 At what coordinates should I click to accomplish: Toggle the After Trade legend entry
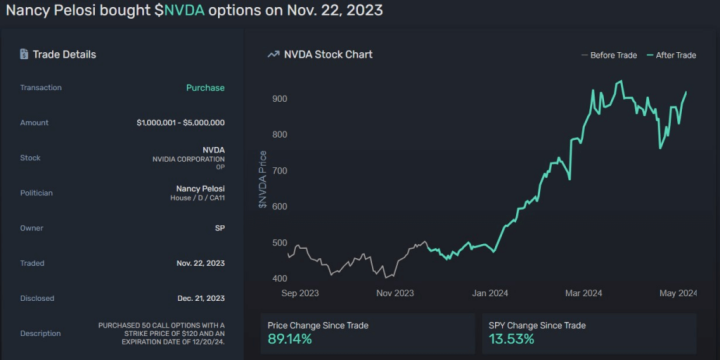(671, 55)
